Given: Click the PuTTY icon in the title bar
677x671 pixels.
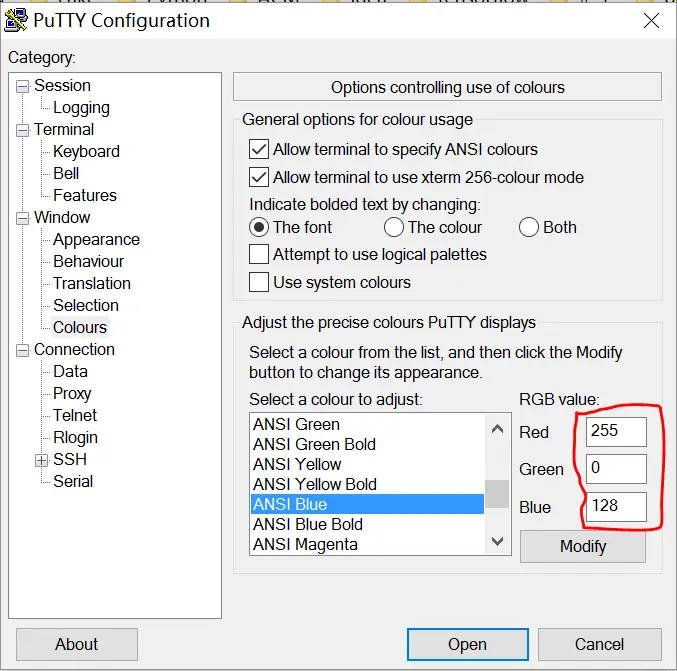Looking at the screenshot, I should click(16, 20).
